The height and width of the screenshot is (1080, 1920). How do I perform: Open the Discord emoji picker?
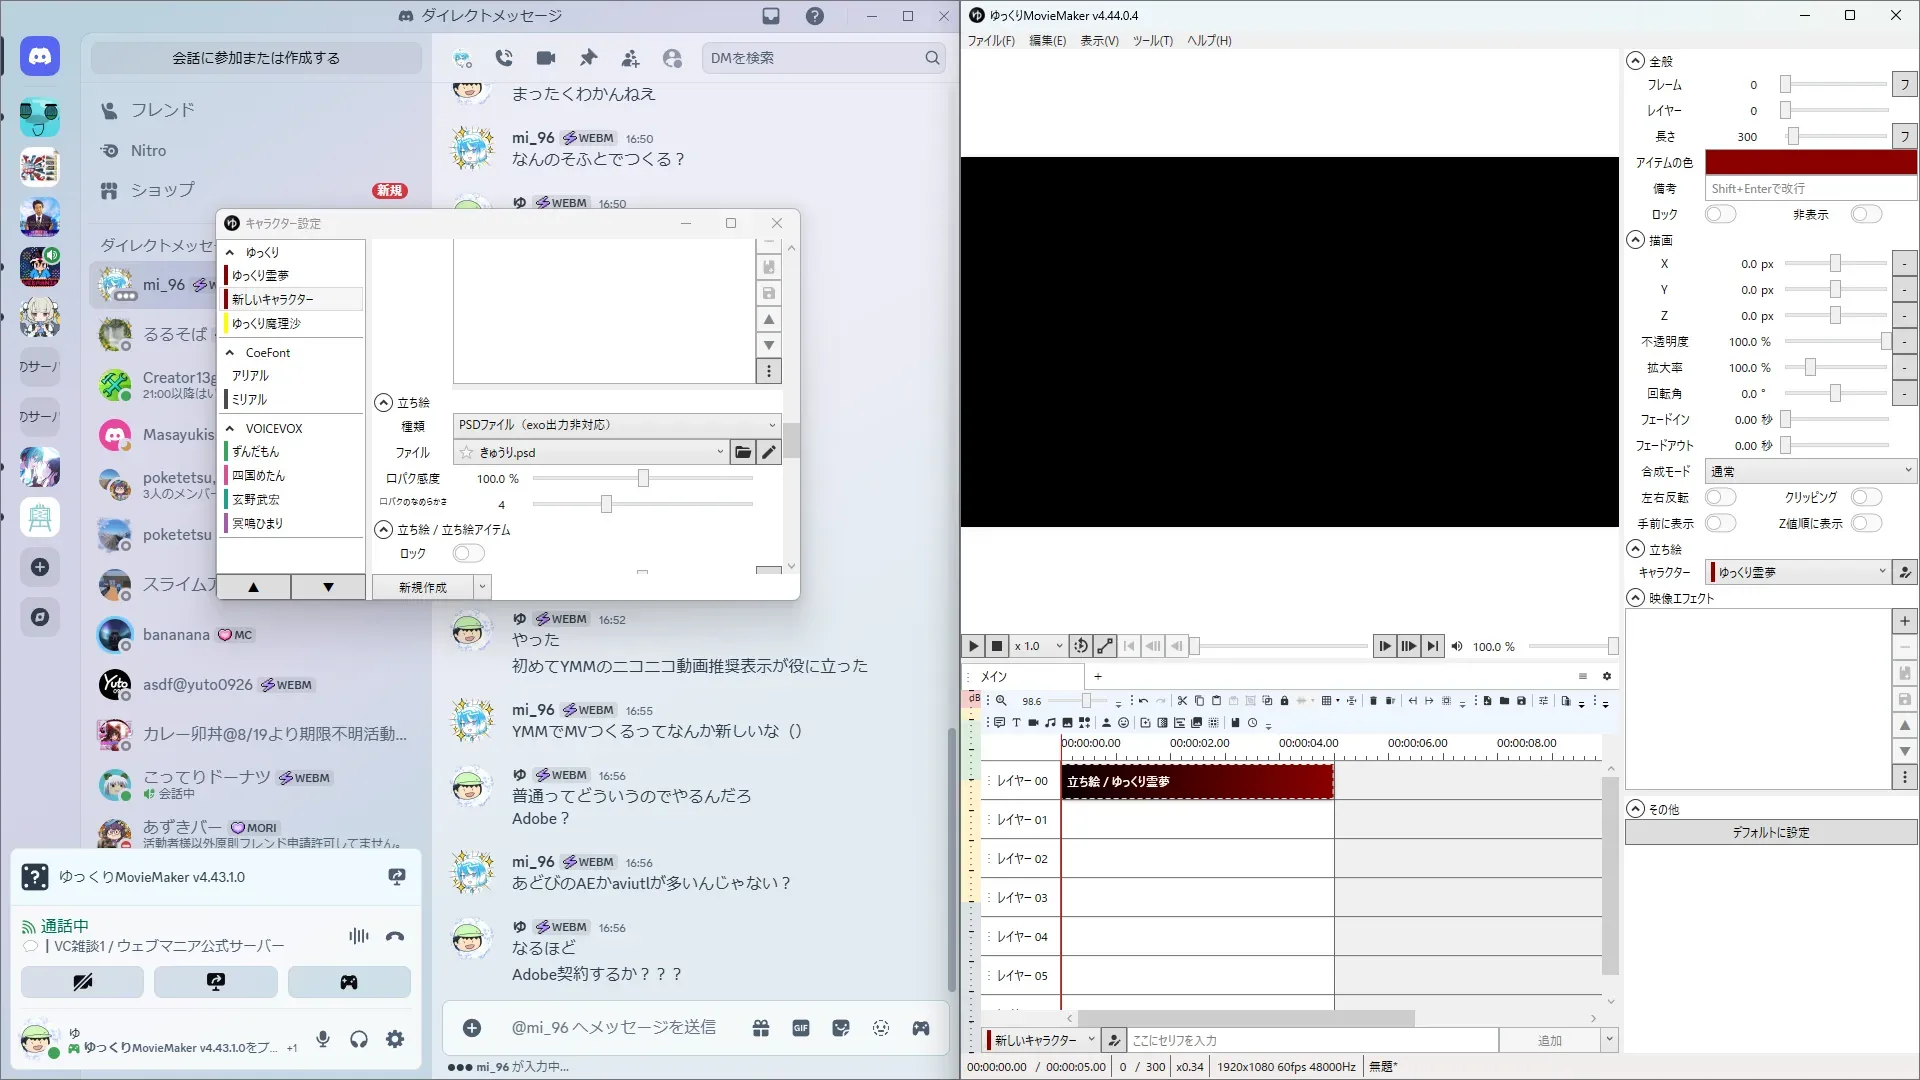880,1028
